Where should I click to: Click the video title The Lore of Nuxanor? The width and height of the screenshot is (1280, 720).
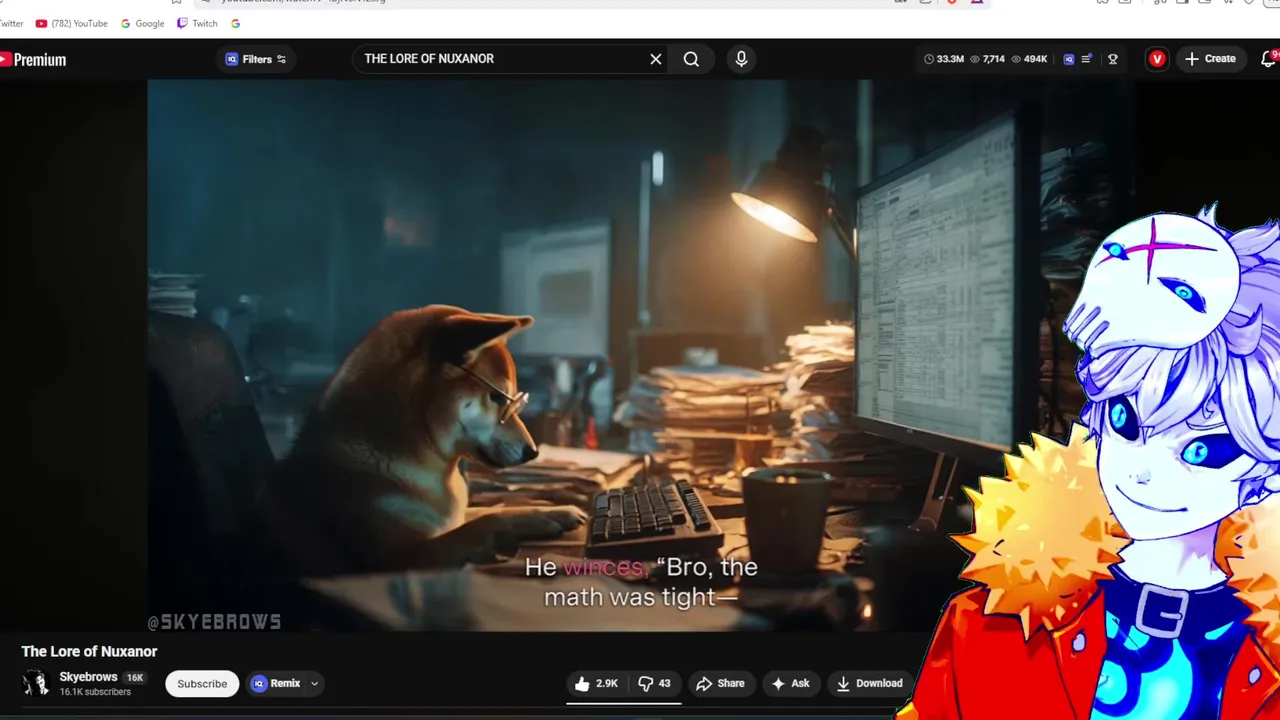pyautogui.click(x=89, y=651)
